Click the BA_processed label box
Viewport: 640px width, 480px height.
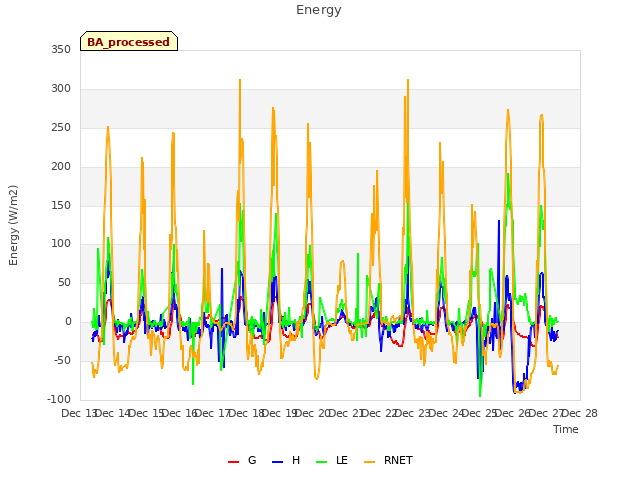click(129, 41)
